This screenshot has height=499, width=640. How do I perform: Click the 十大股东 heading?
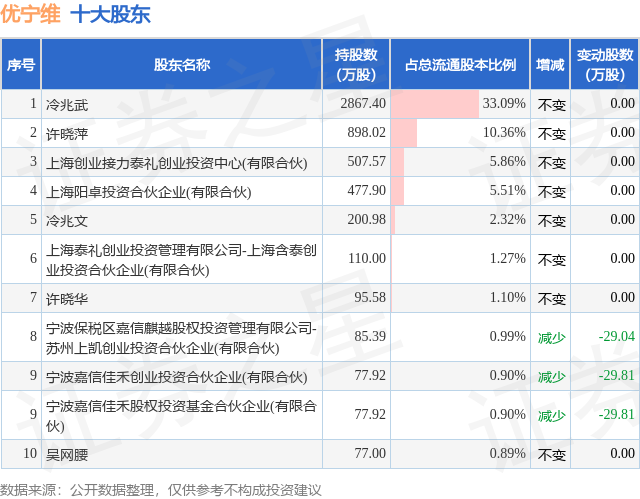coord(111,15)
